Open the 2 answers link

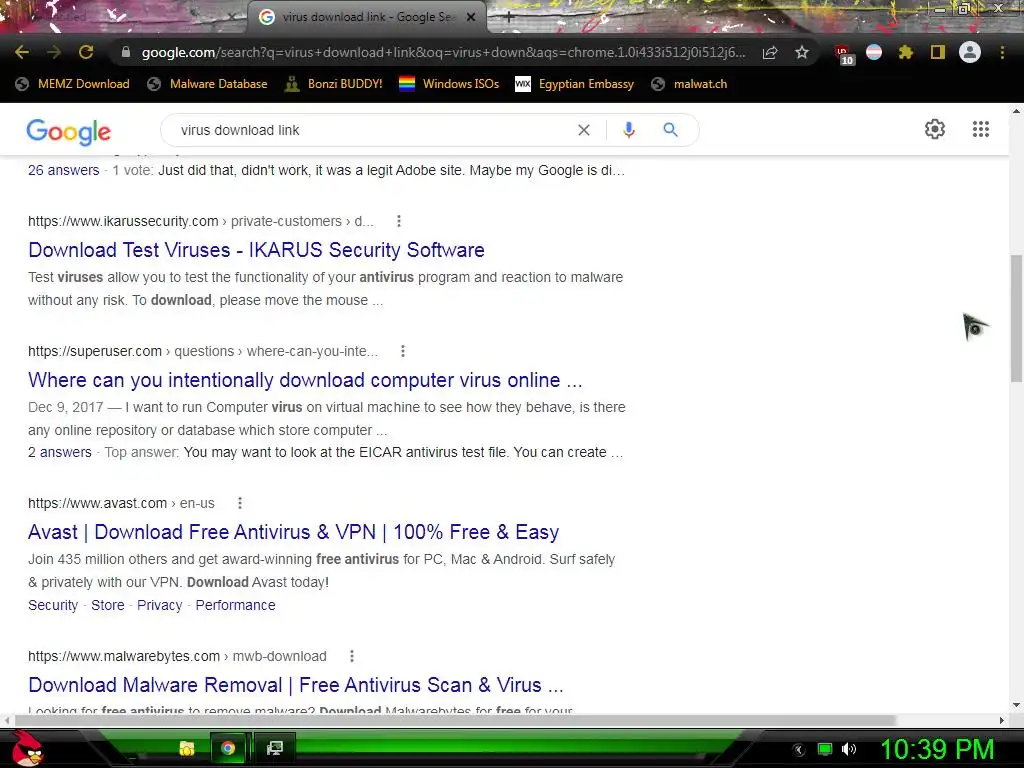coord(59,453)
